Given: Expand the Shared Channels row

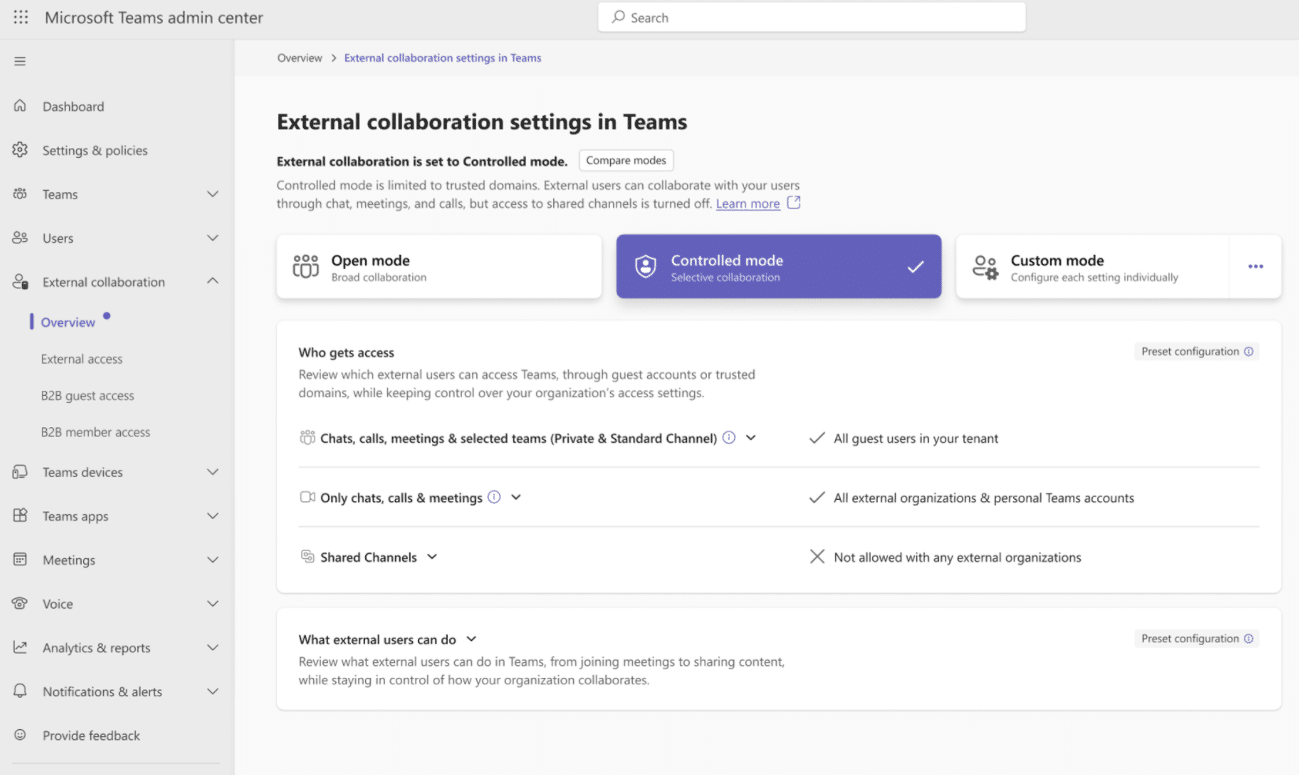Looking at the screenshot, I should tap(432, 557).
